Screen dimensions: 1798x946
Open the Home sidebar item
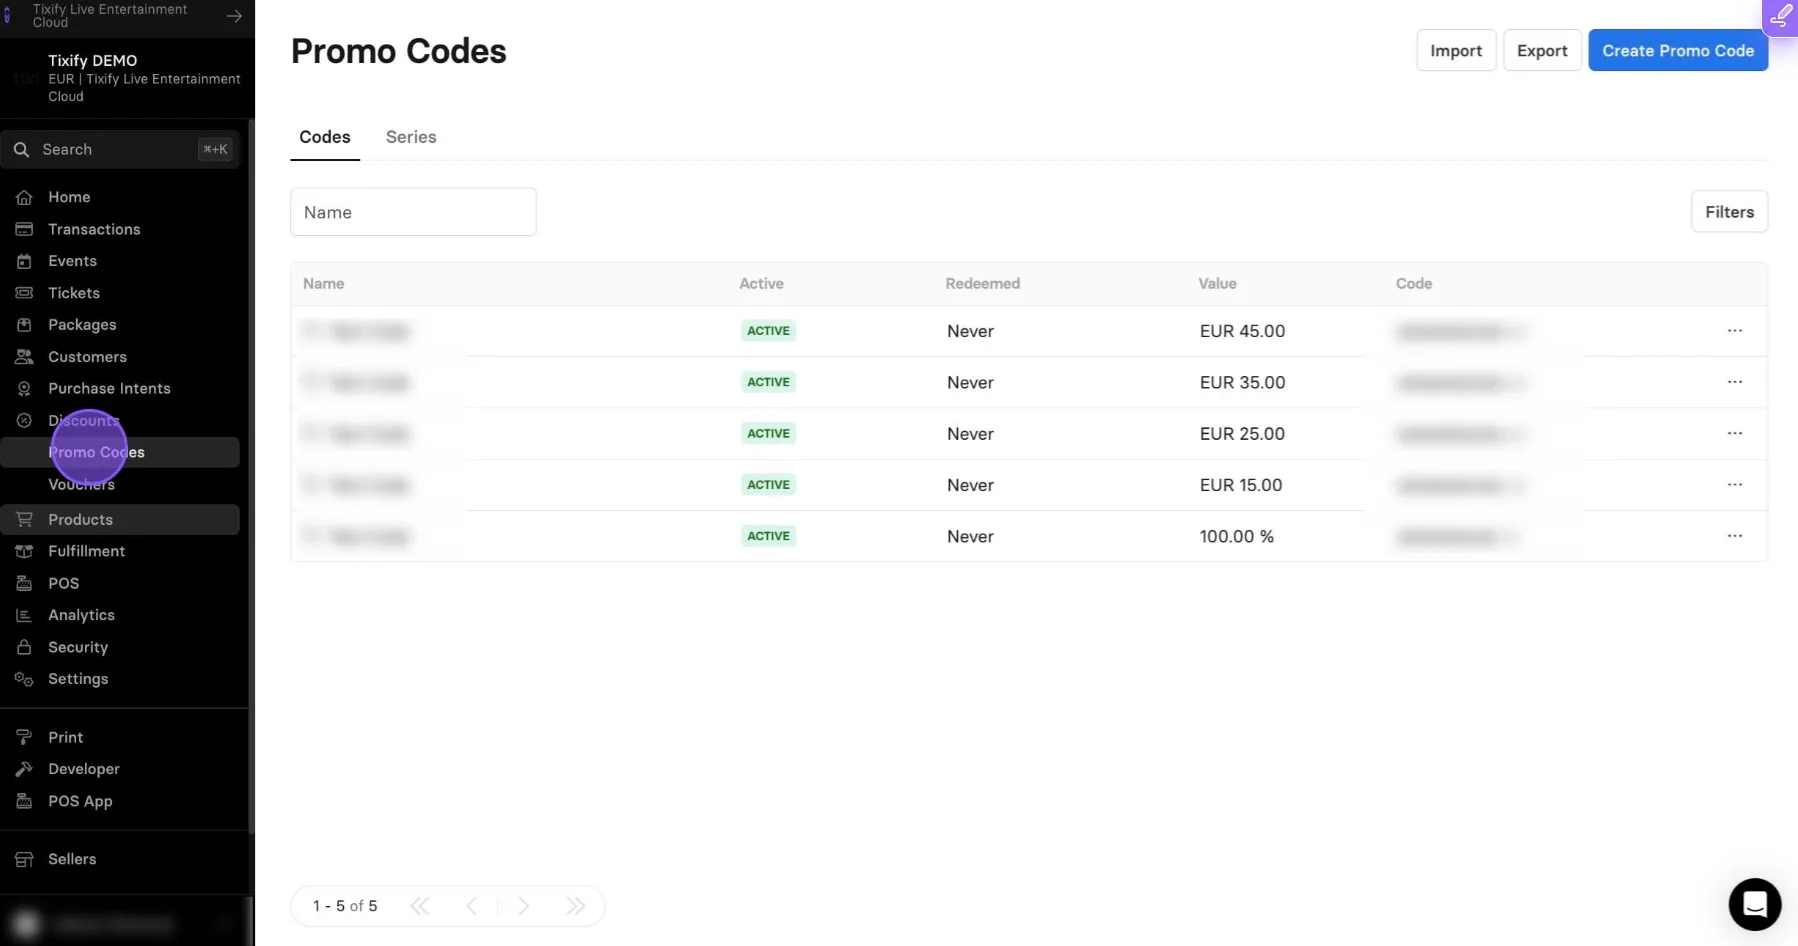point(120,197)
